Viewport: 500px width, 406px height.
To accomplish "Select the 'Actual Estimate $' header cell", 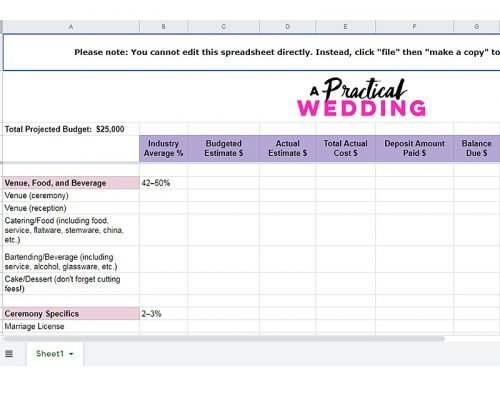I will click(287, 148).
